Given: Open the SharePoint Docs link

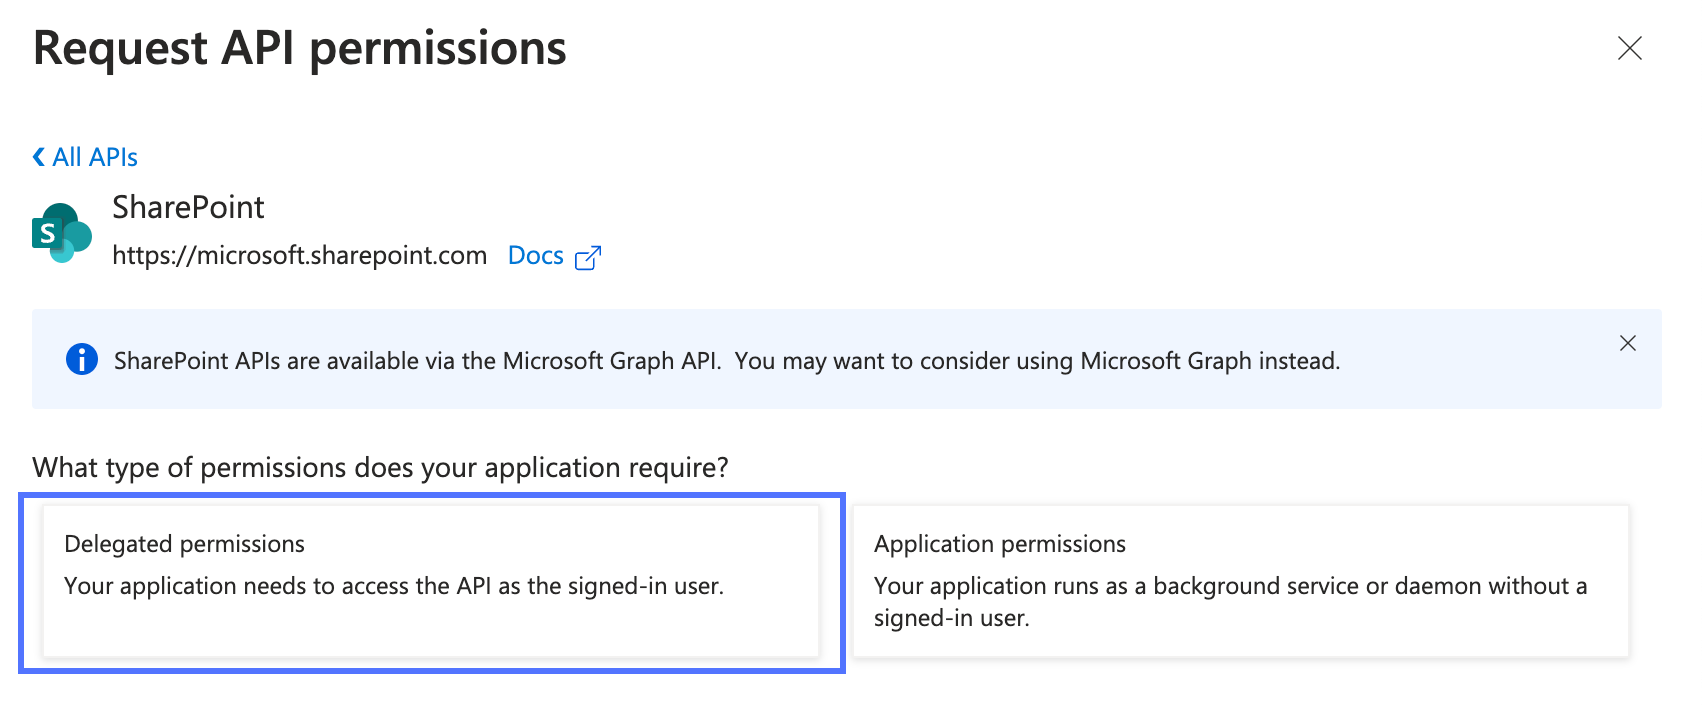Looking at the screenshot, I should tap(536, 256).
